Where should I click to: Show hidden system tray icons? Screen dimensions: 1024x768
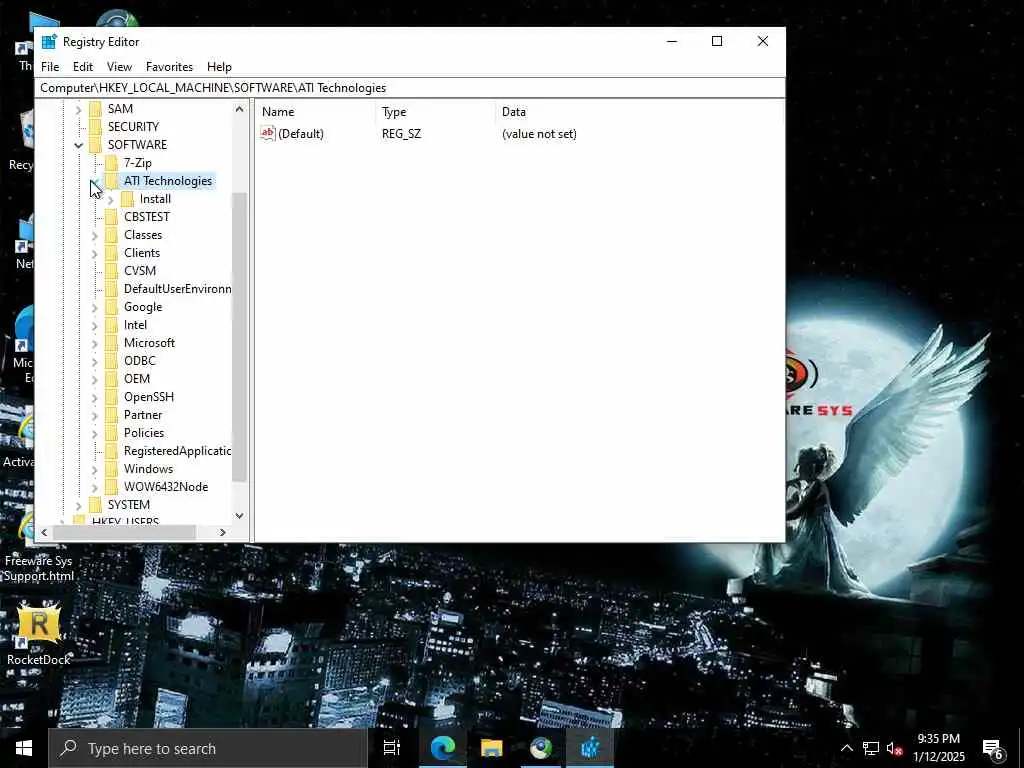coord(846,748)
